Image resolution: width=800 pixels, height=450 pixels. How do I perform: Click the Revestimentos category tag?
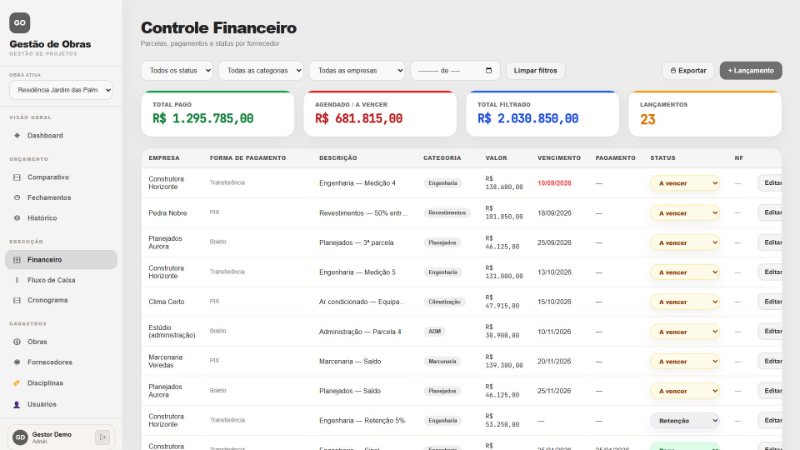point(447,213)
